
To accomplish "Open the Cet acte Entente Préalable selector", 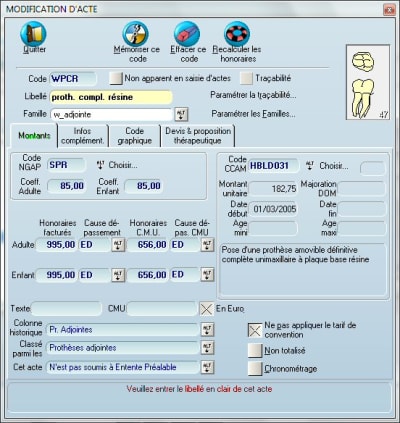I will (207, 367).
